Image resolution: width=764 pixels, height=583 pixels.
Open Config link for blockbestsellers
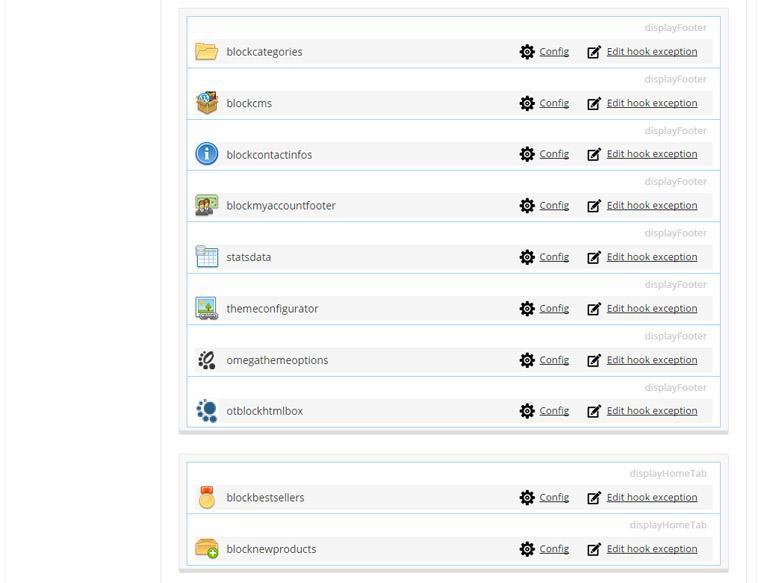click(554, 497)
